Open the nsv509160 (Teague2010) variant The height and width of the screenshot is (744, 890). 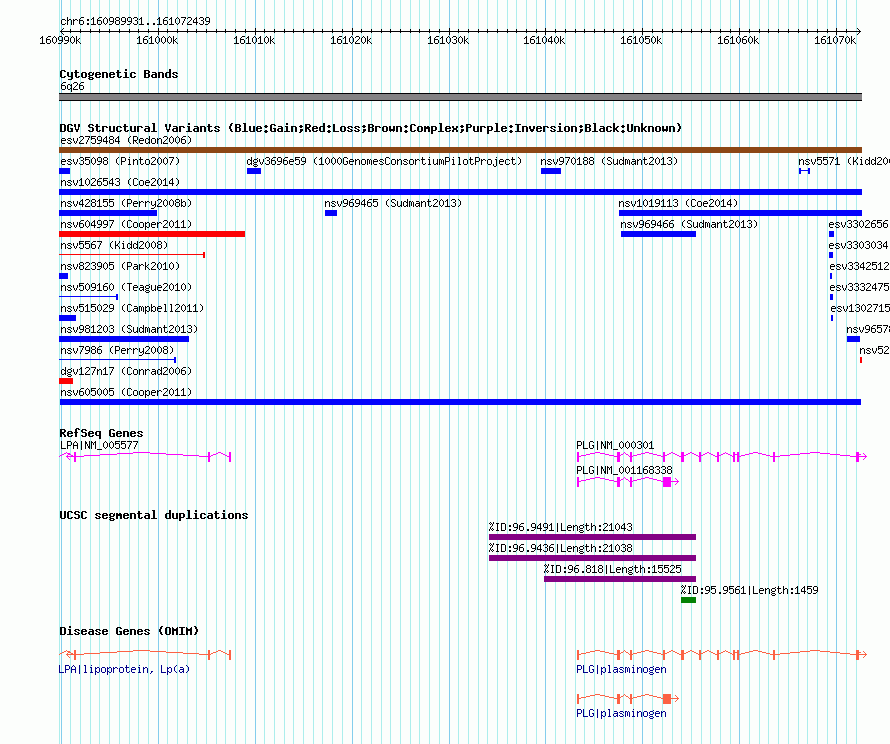(126, 287)
